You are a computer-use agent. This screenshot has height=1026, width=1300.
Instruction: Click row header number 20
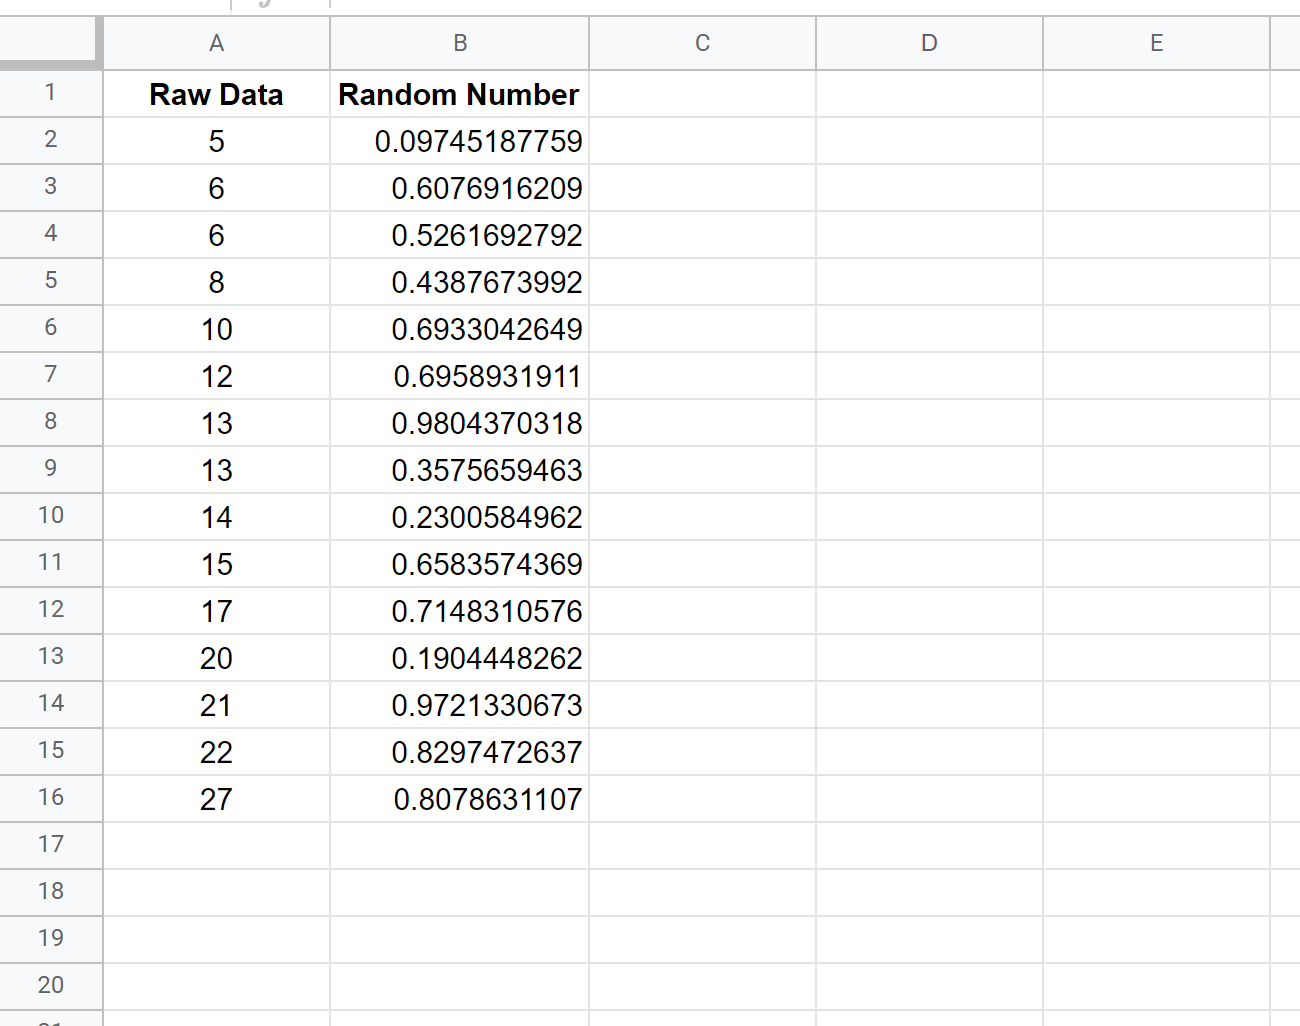tap(50, 986)
